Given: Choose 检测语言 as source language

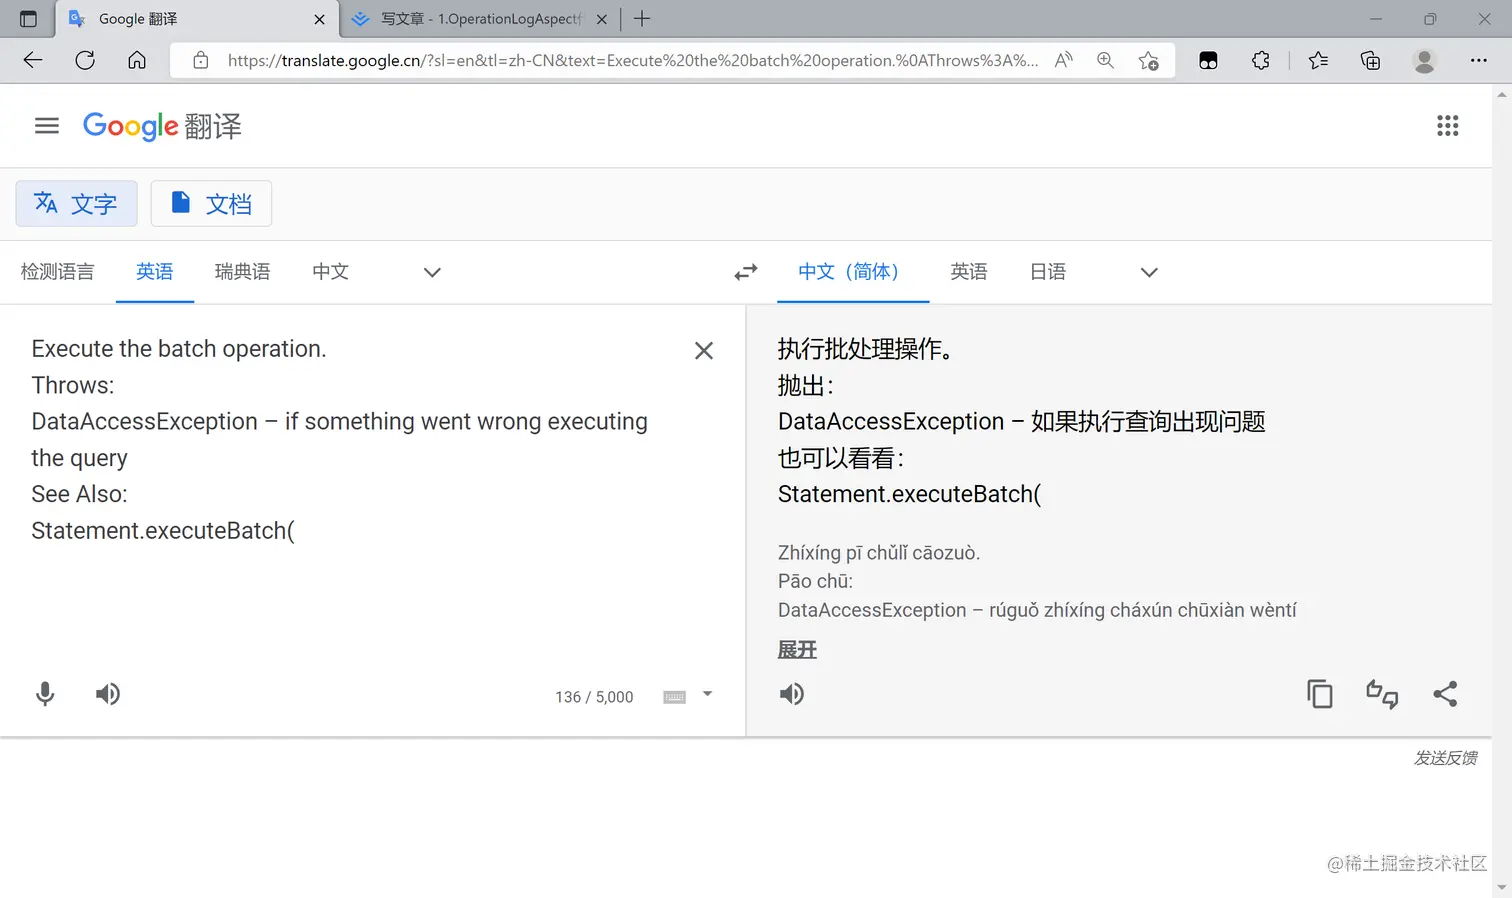Looking at the screenshot, I should [58, 272].
